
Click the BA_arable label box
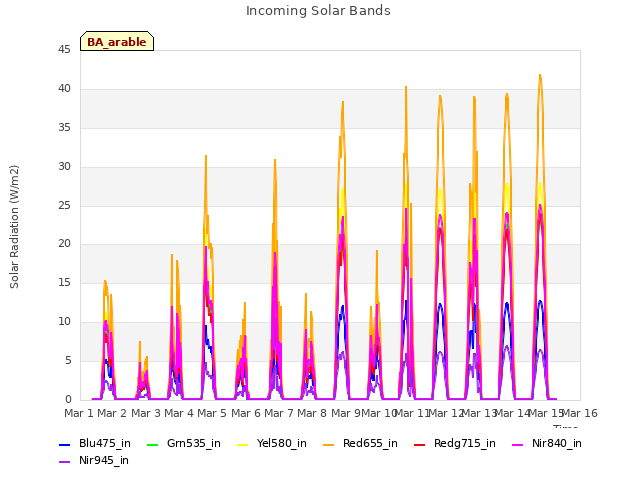(117, 41)
